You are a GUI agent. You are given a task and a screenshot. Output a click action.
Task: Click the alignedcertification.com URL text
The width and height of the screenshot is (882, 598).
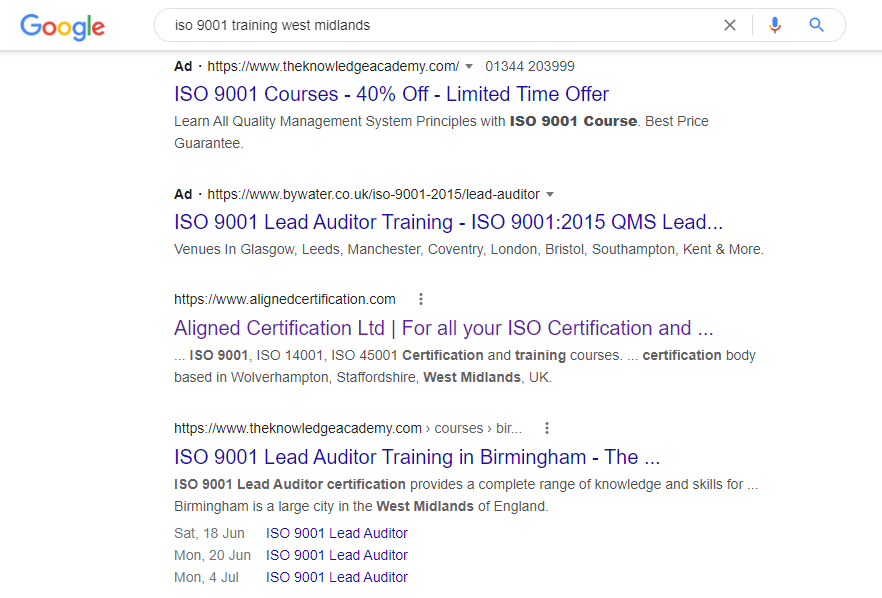tap(285, 299)
